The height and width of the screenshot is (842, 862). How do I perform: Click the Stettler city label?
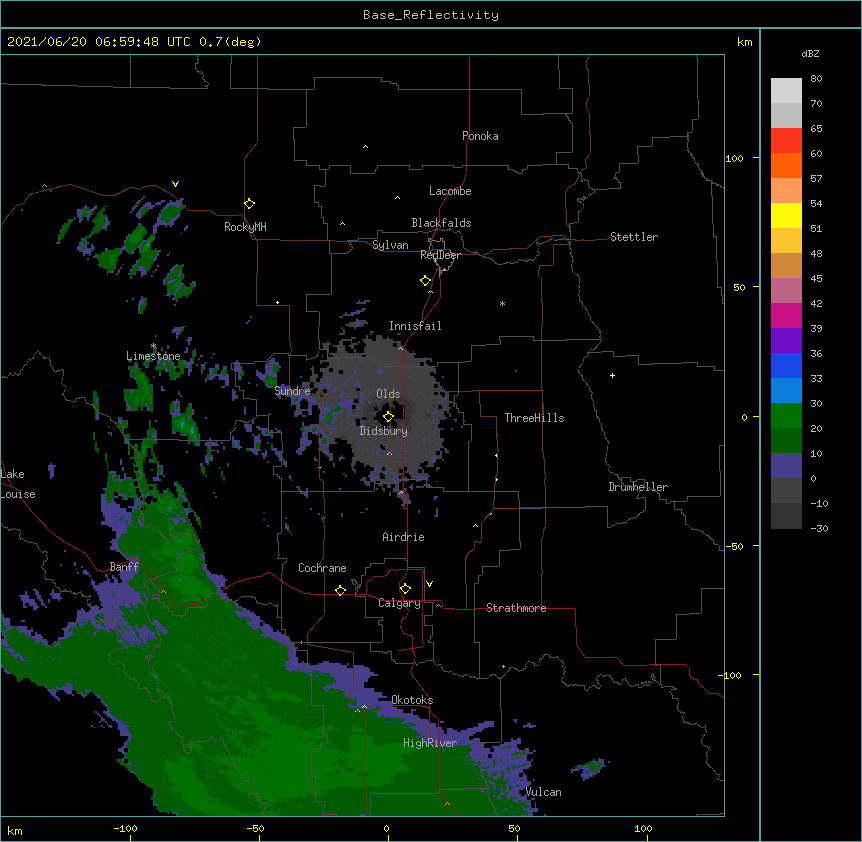tap(634, 237)
